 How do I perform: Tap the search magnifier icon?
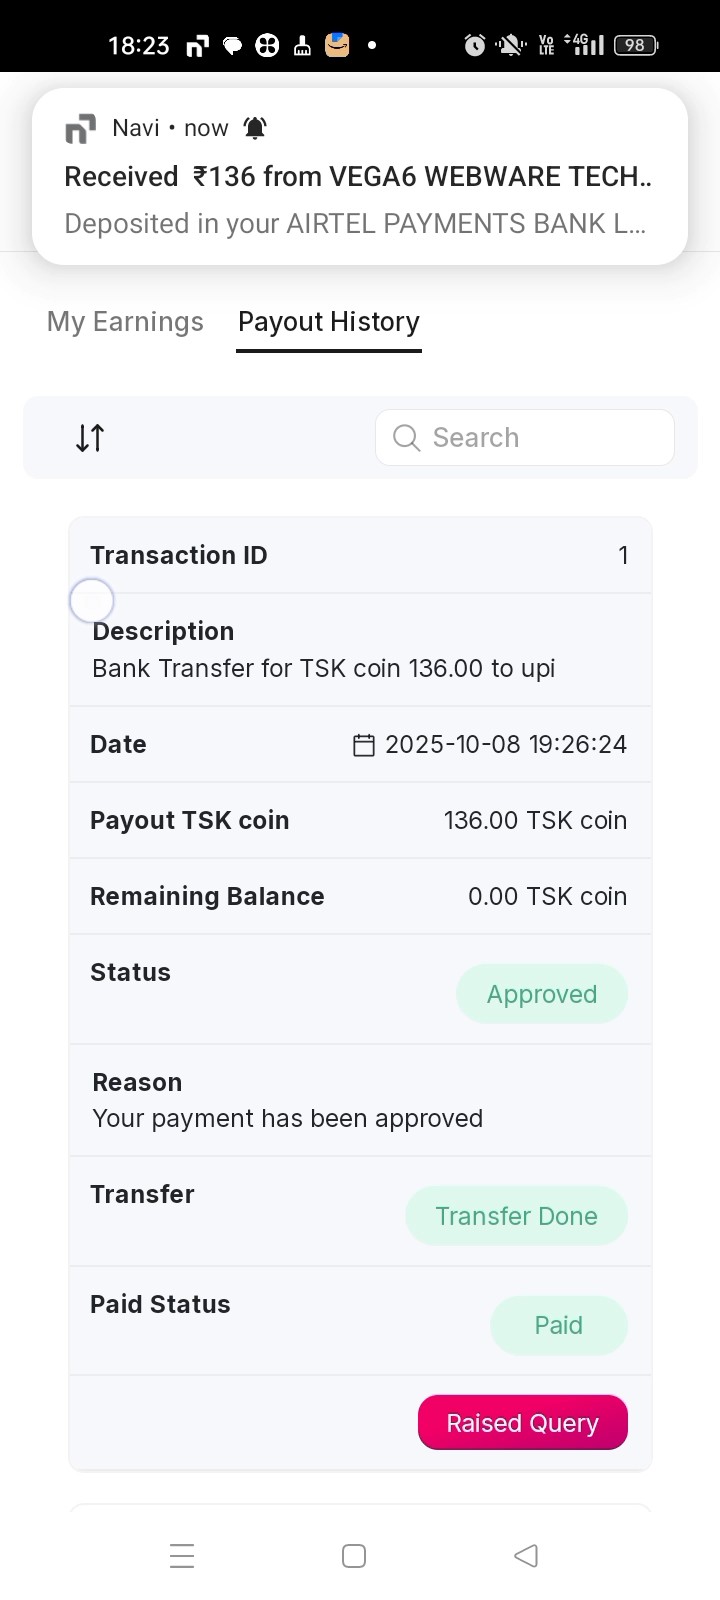coord(406,438)
